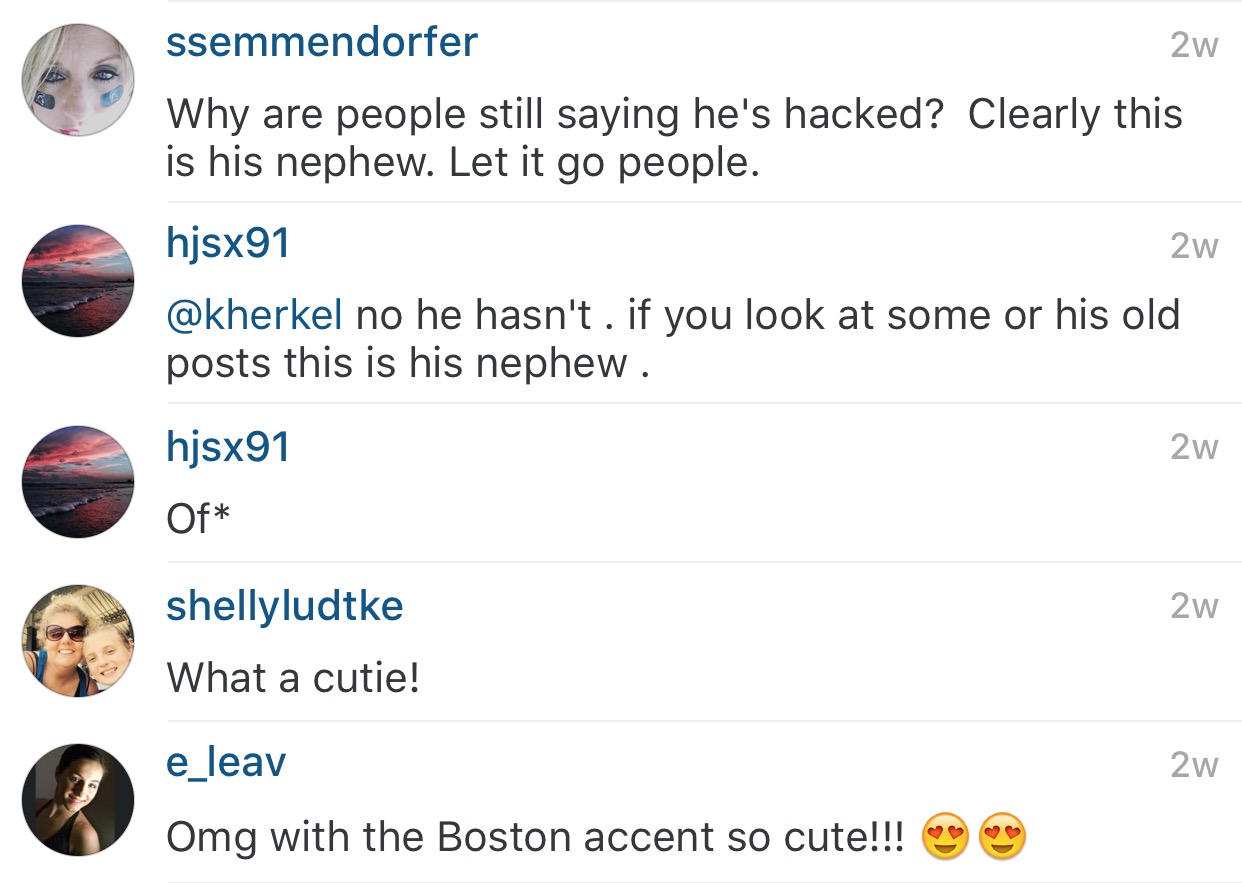Viewport: 1242px width, 883px height.
Task: Tap the sunset avatar beside the @kherkel reply
Action: point(78,281)
